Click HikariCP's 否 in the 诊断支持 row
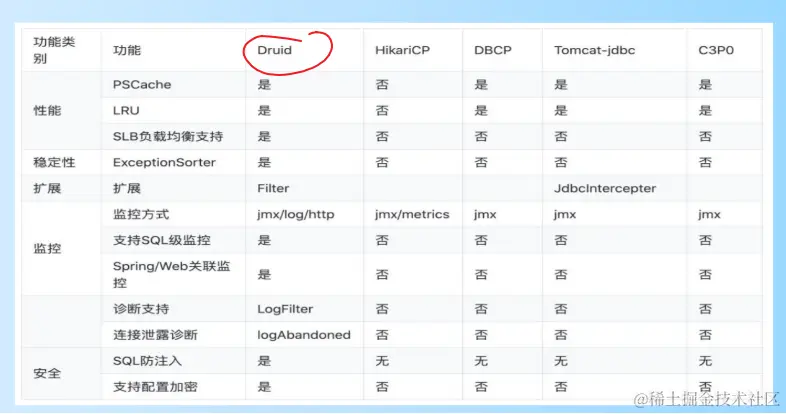This screenshot has height=414, width=786. coord(382,309)
